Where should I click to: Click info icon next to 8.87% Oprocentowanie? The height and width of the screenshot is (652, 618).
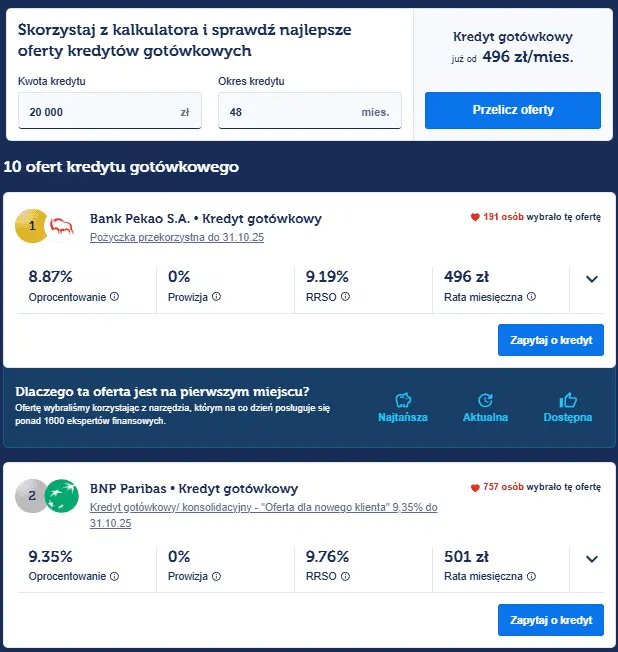click(x=114, y=297)
